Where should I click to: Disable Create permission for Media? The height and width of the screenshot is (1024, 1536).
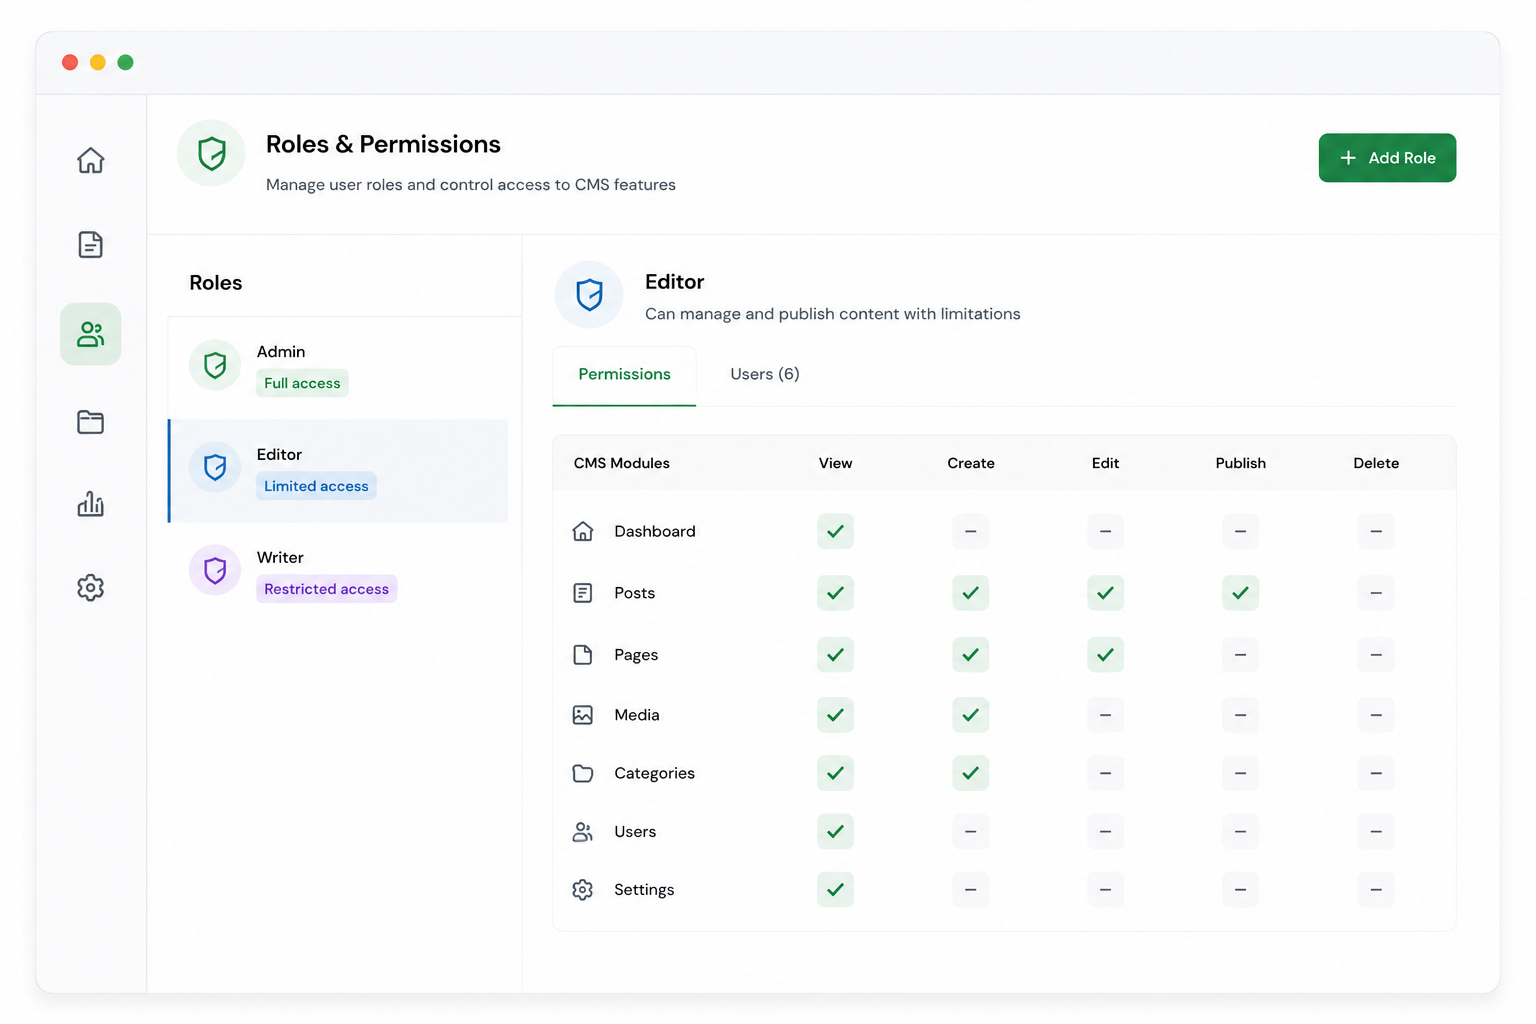[970, 715]
